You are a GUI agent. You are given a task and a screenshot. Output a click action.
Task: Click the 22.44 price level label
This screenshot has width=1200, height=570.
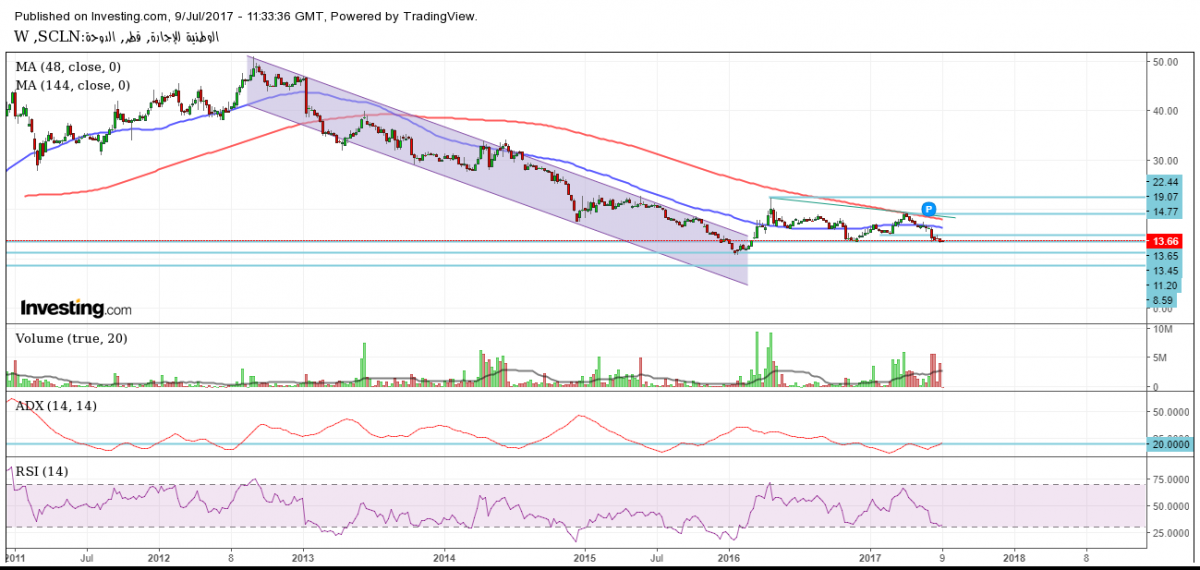click(1166, 182)
